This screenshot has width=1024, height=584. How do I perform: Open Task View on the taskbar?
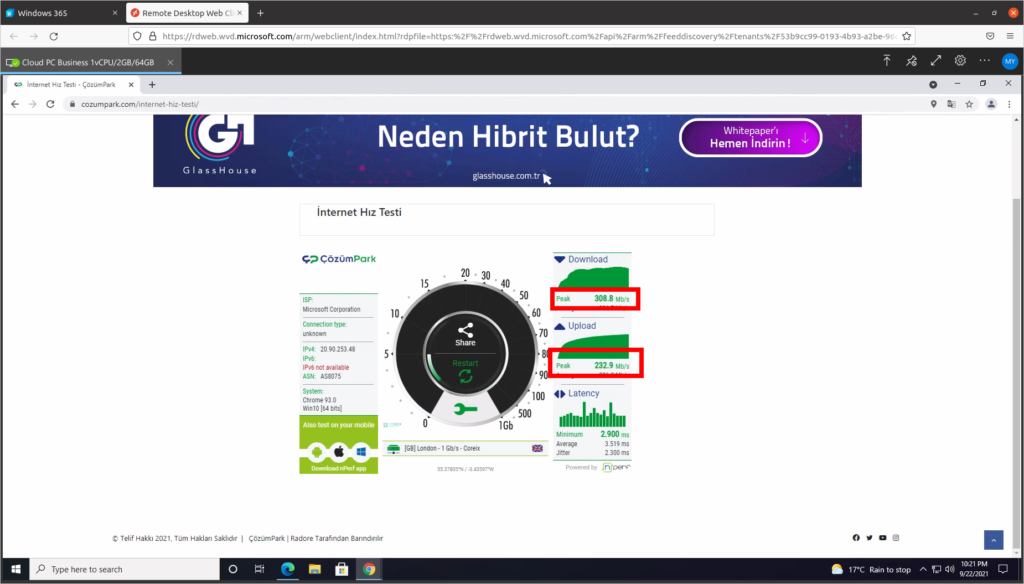coord(259,569)
